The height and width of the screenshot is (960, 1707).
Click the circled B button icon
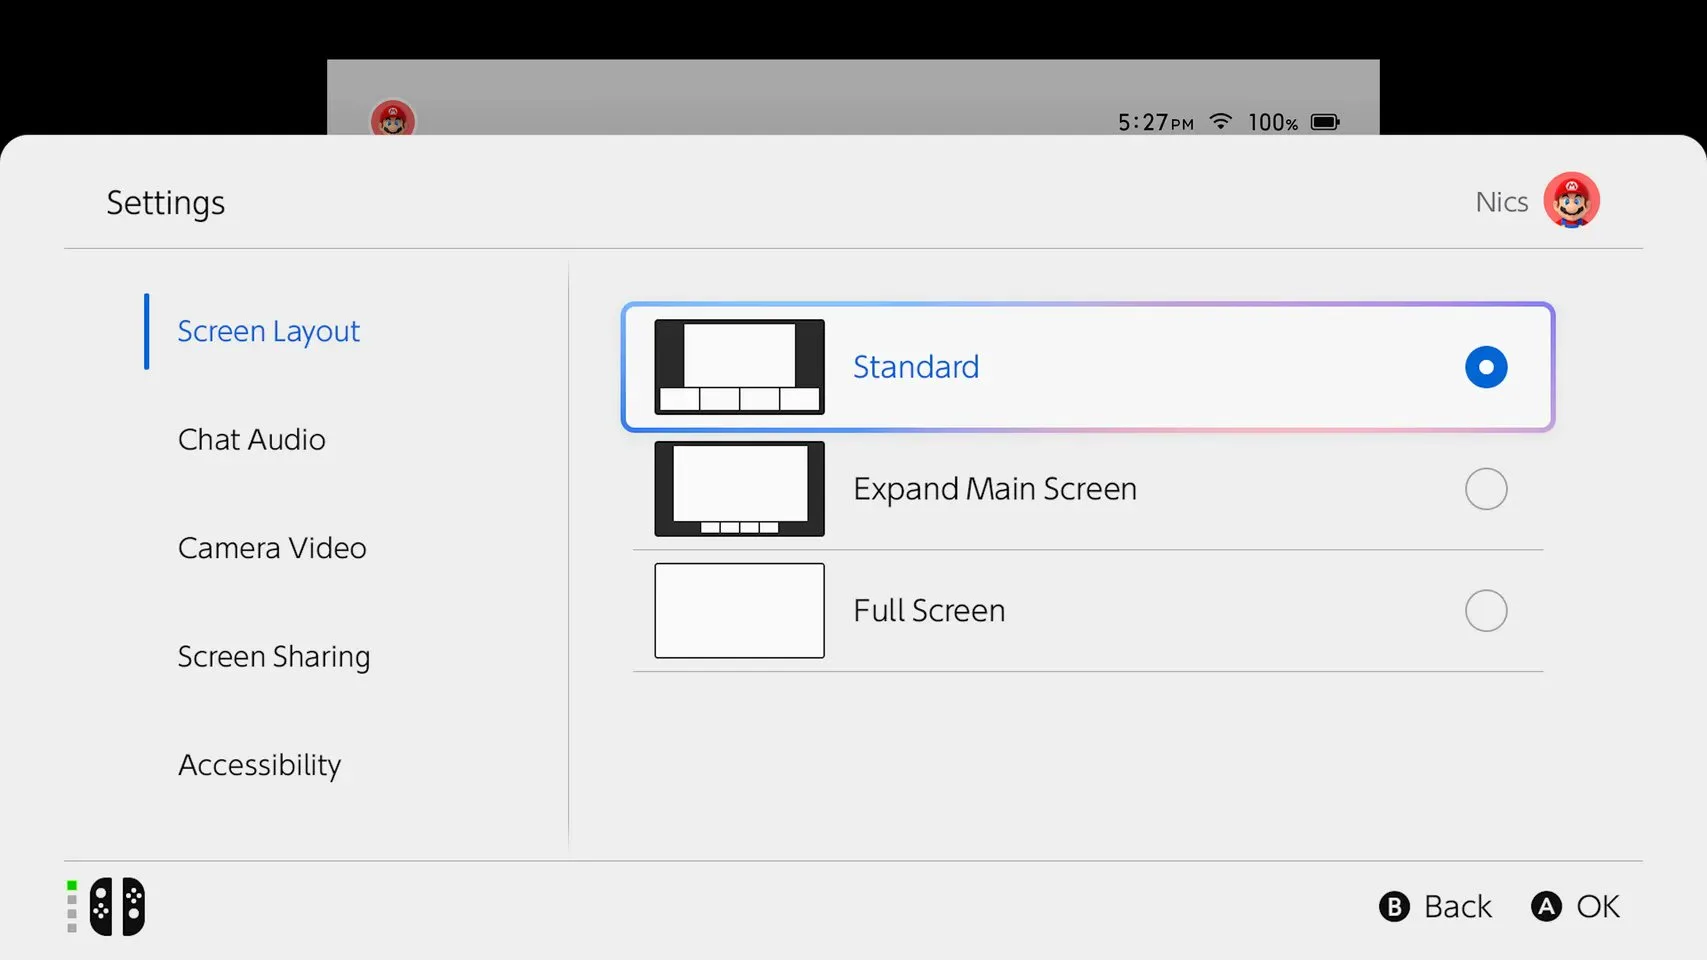[x=1394, y=907]
